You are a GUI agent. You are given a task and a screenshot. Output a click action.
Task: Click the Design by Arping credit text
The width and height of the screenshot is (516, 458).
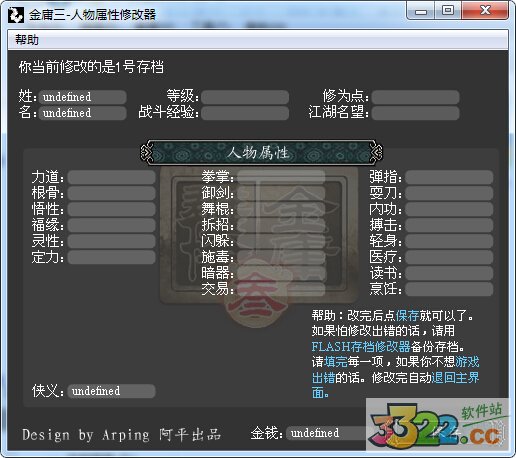(86, 435)
